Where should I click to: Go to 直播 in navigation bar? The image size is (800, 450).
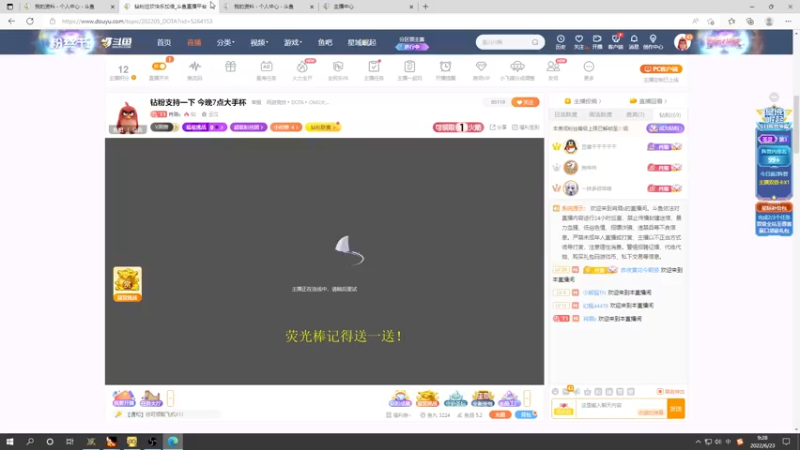pyautogui.click(x=194, y=42)
